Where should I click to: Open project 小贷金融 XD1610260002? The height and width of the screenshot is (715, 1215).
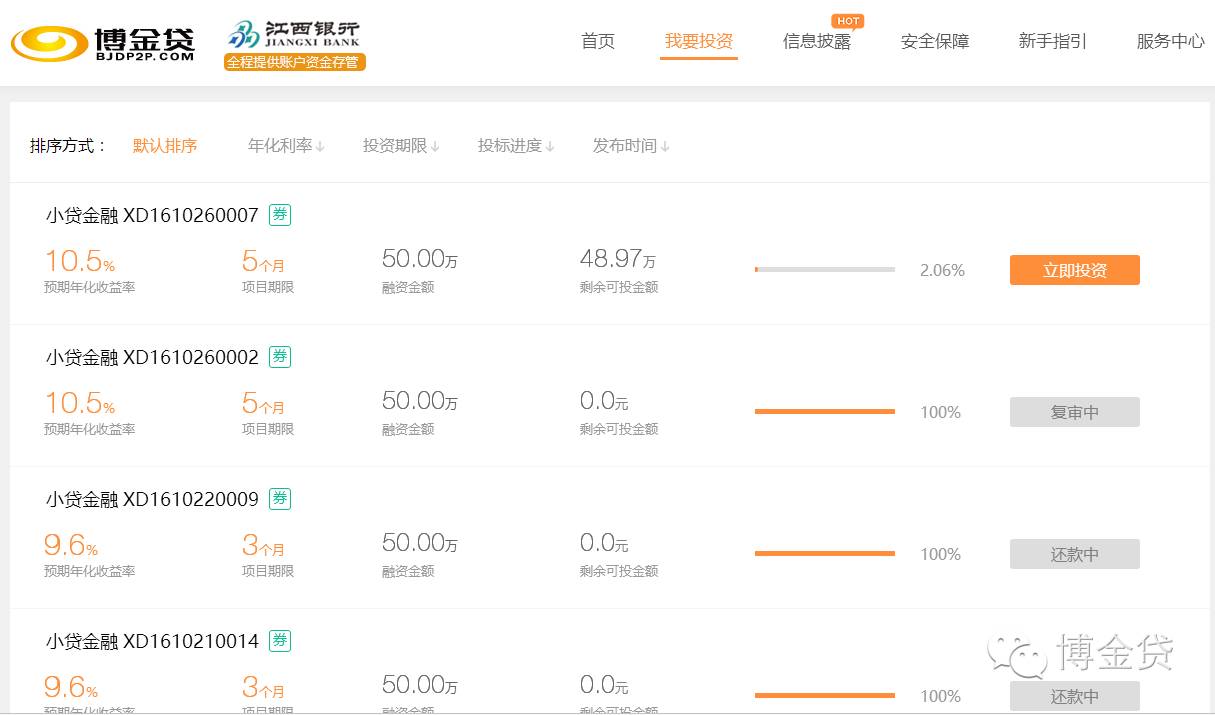[152, 357]
